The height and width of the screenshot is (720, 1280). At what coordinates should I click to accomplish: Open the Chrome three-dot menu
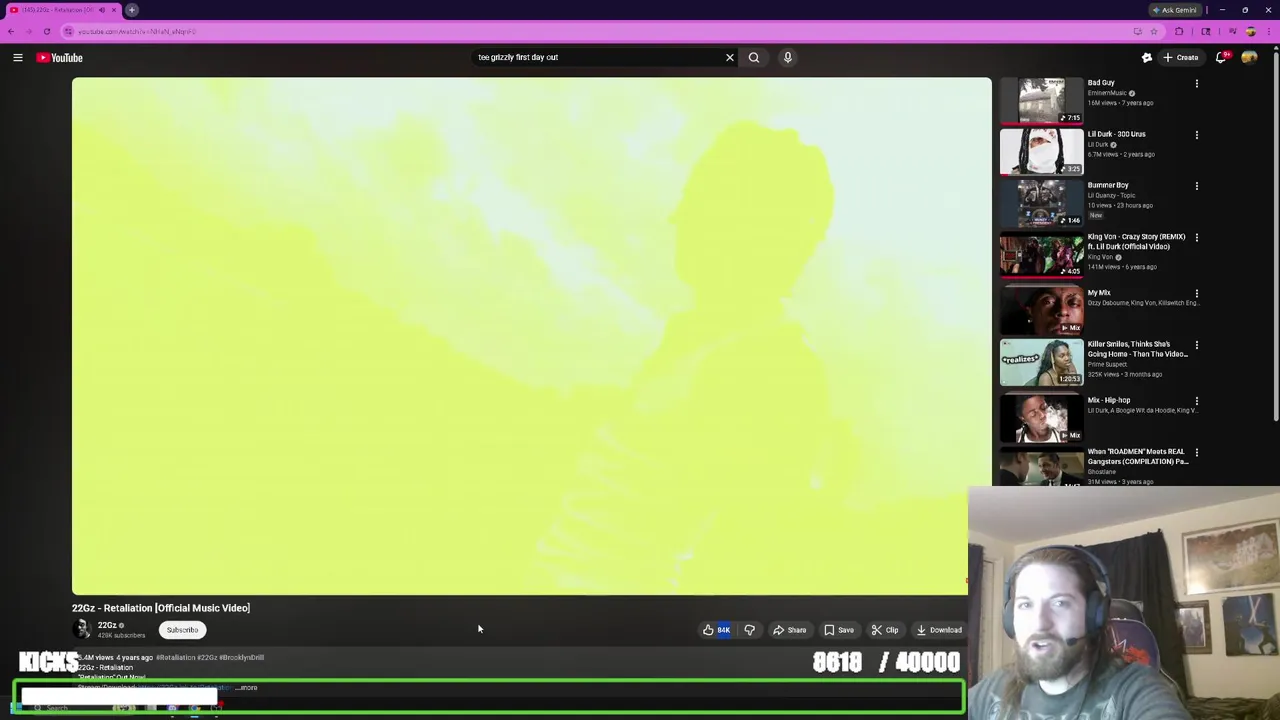click(x=1269, y=32)
